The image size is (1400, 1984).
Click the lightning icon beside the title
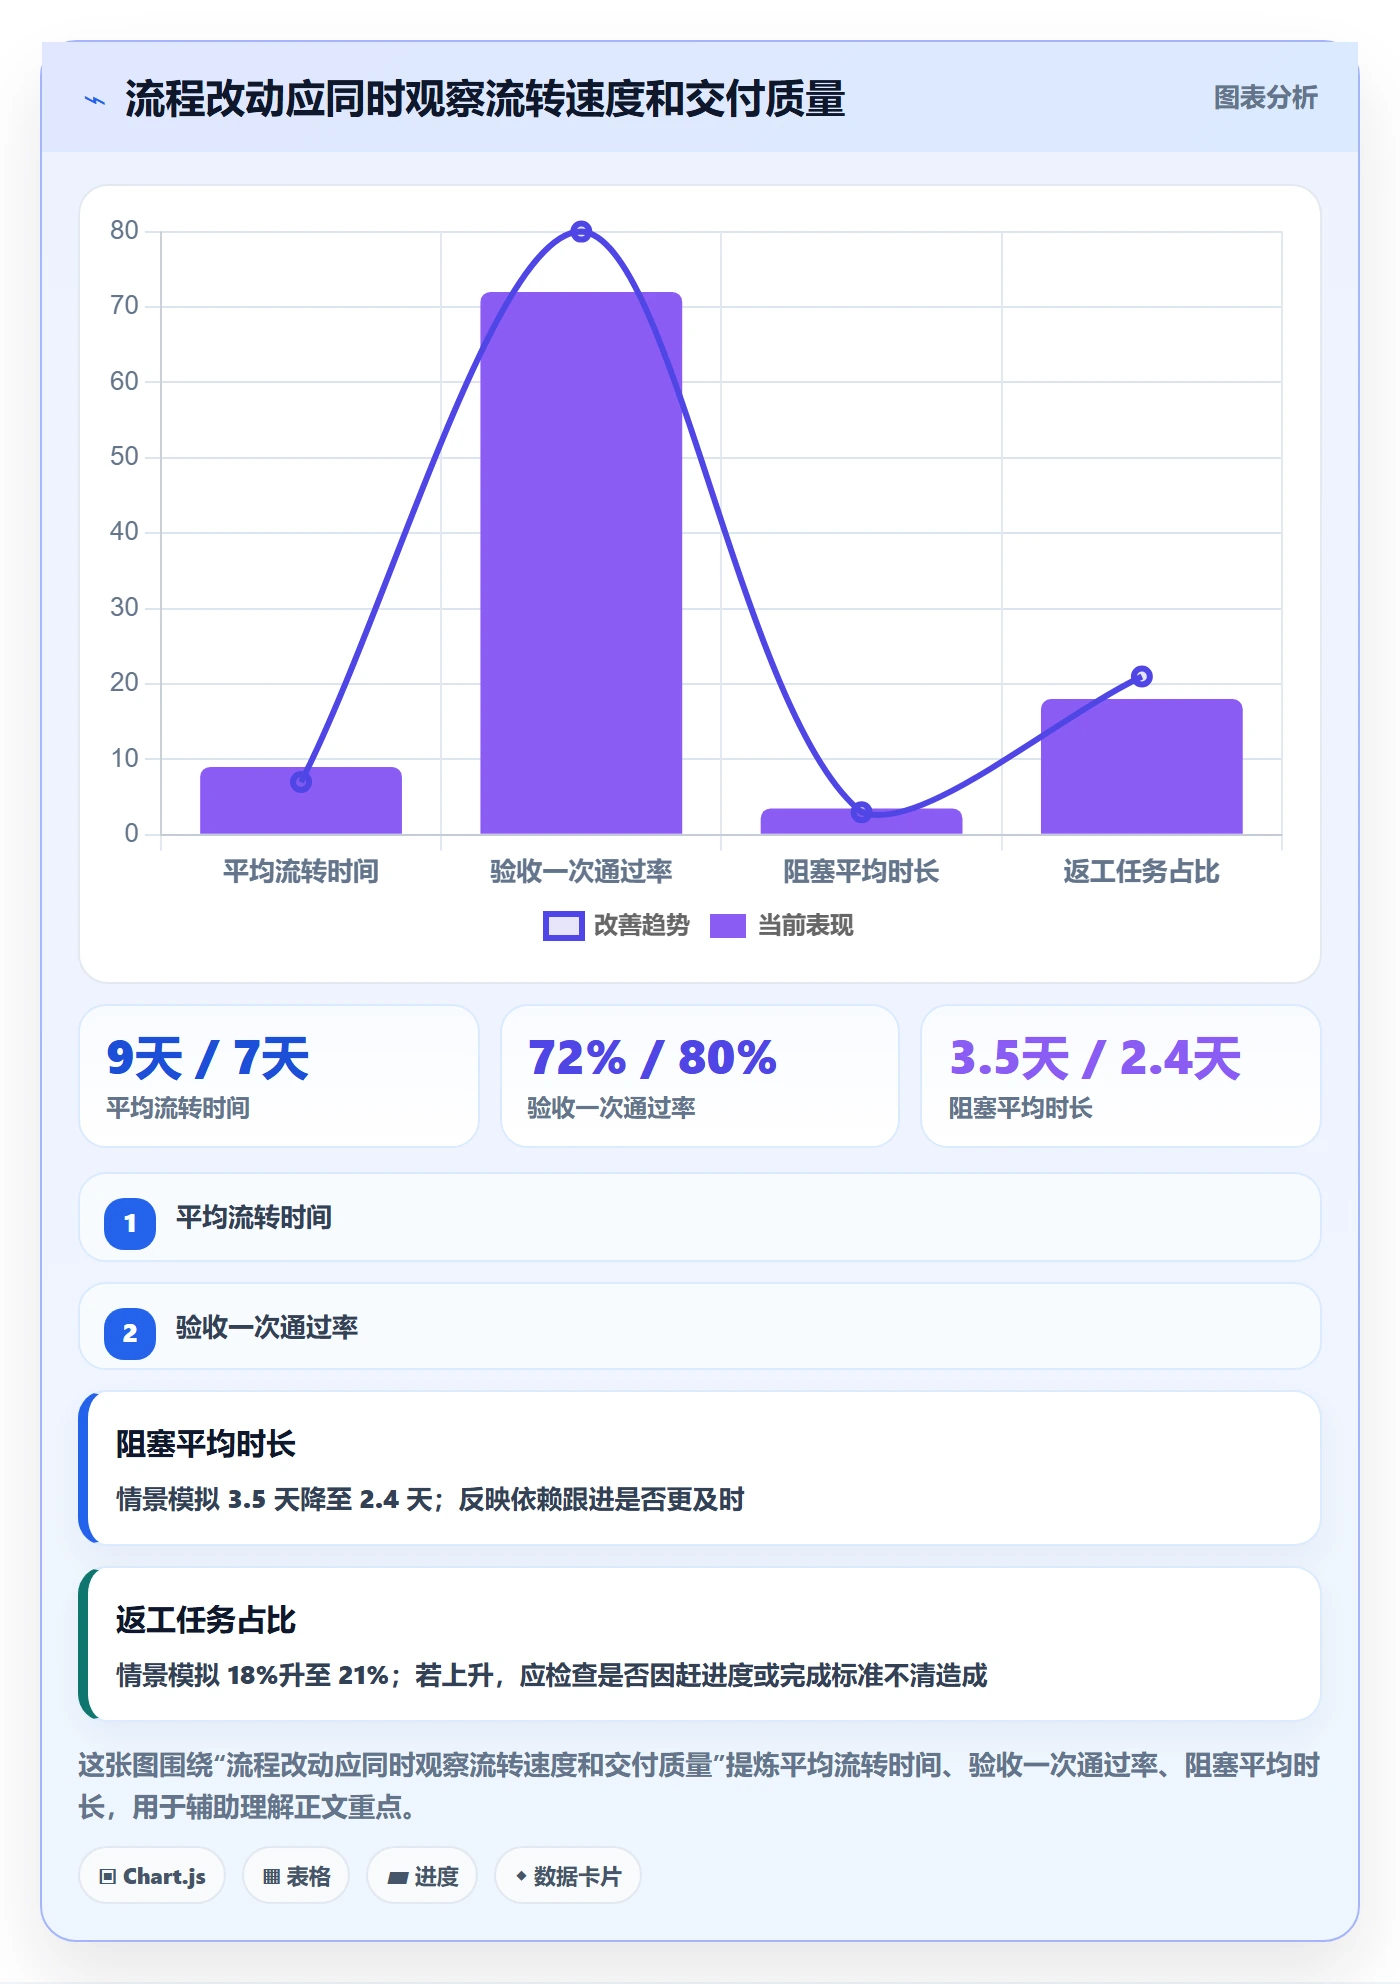pos(95,100)
